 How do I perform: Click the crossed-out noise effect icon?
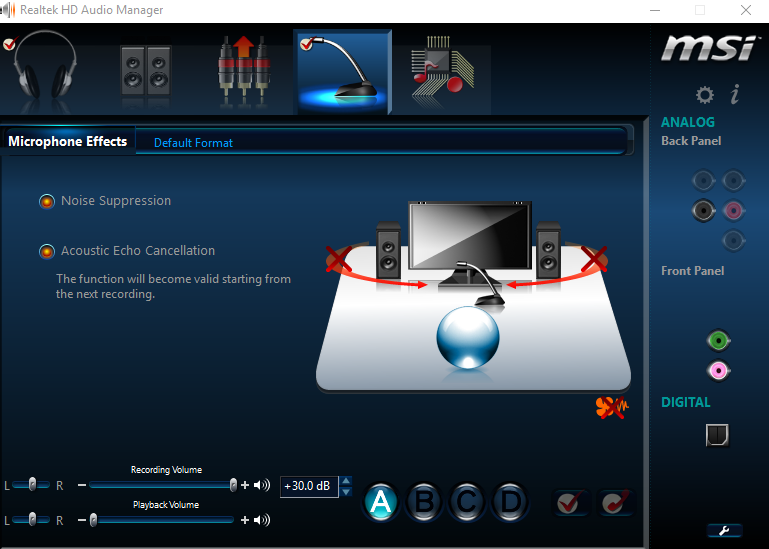[x=612, y=407]
